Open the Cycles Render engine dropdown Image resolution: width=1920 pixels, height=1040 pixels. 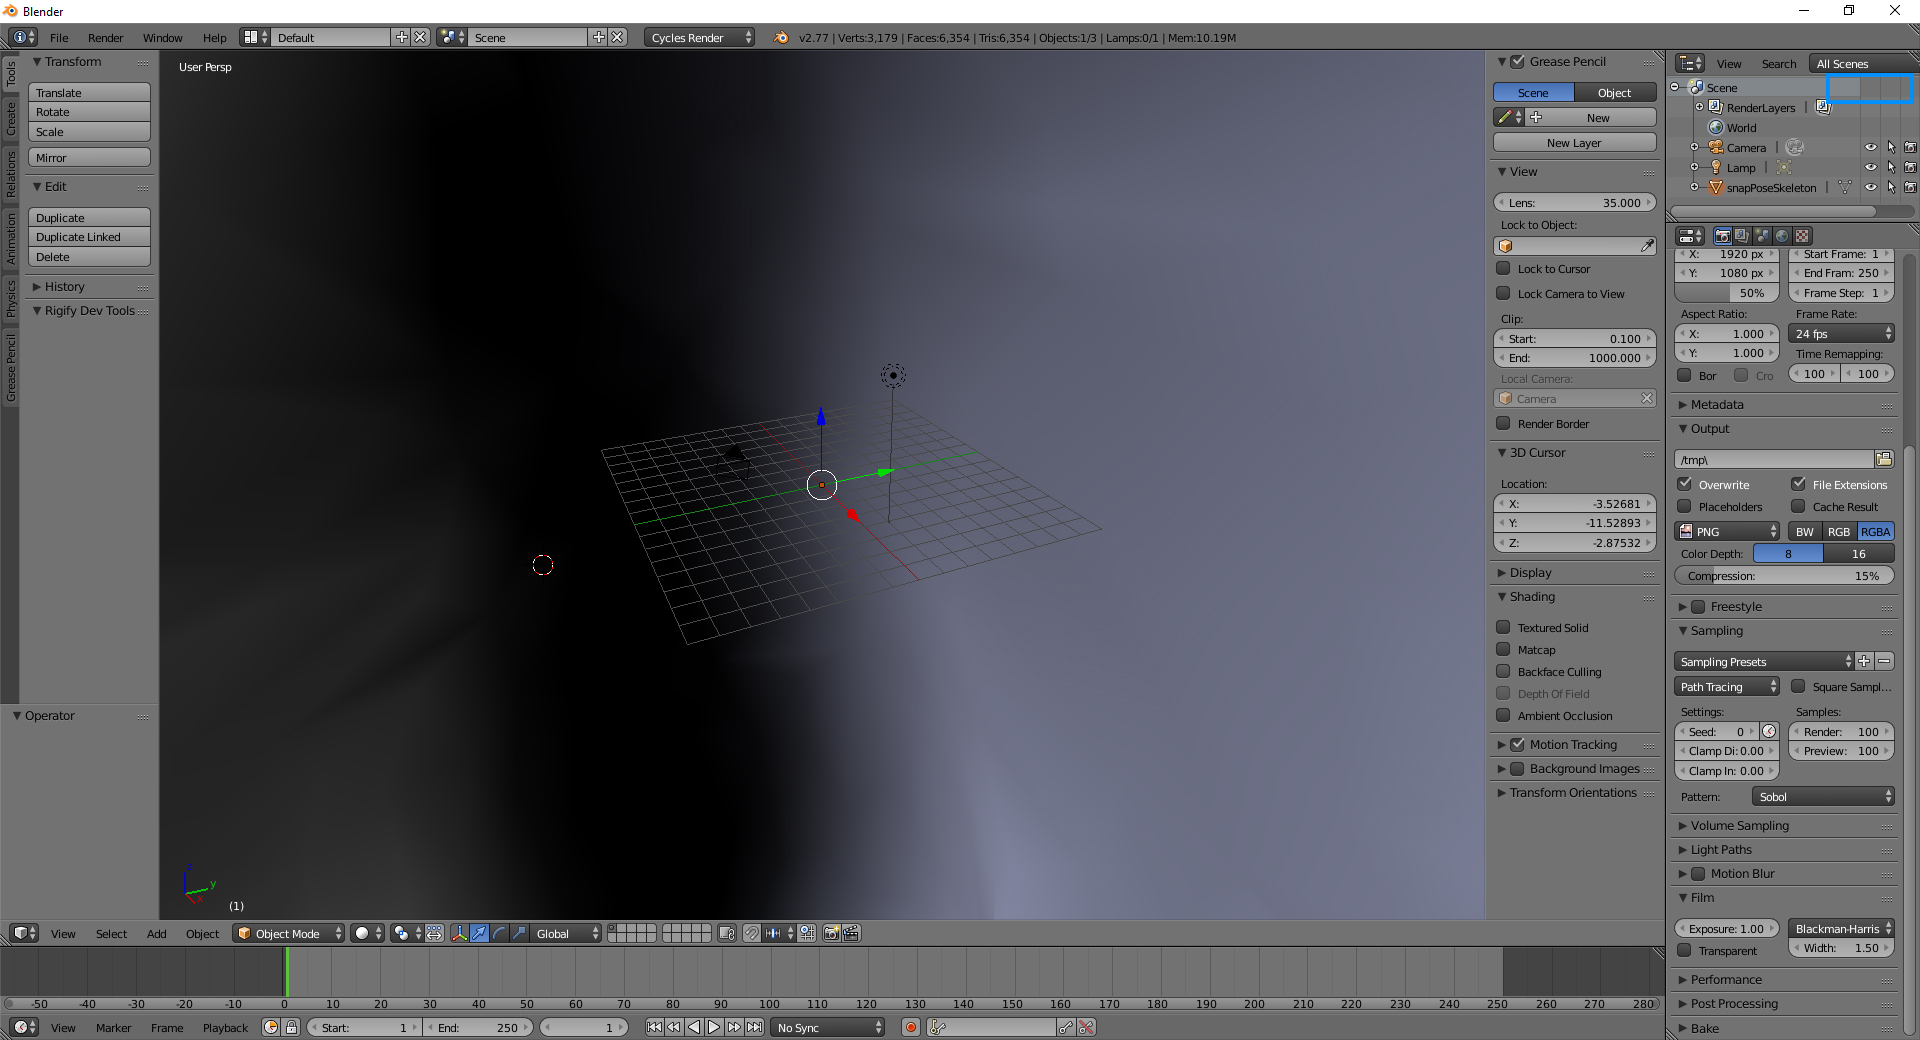point(698,37)
